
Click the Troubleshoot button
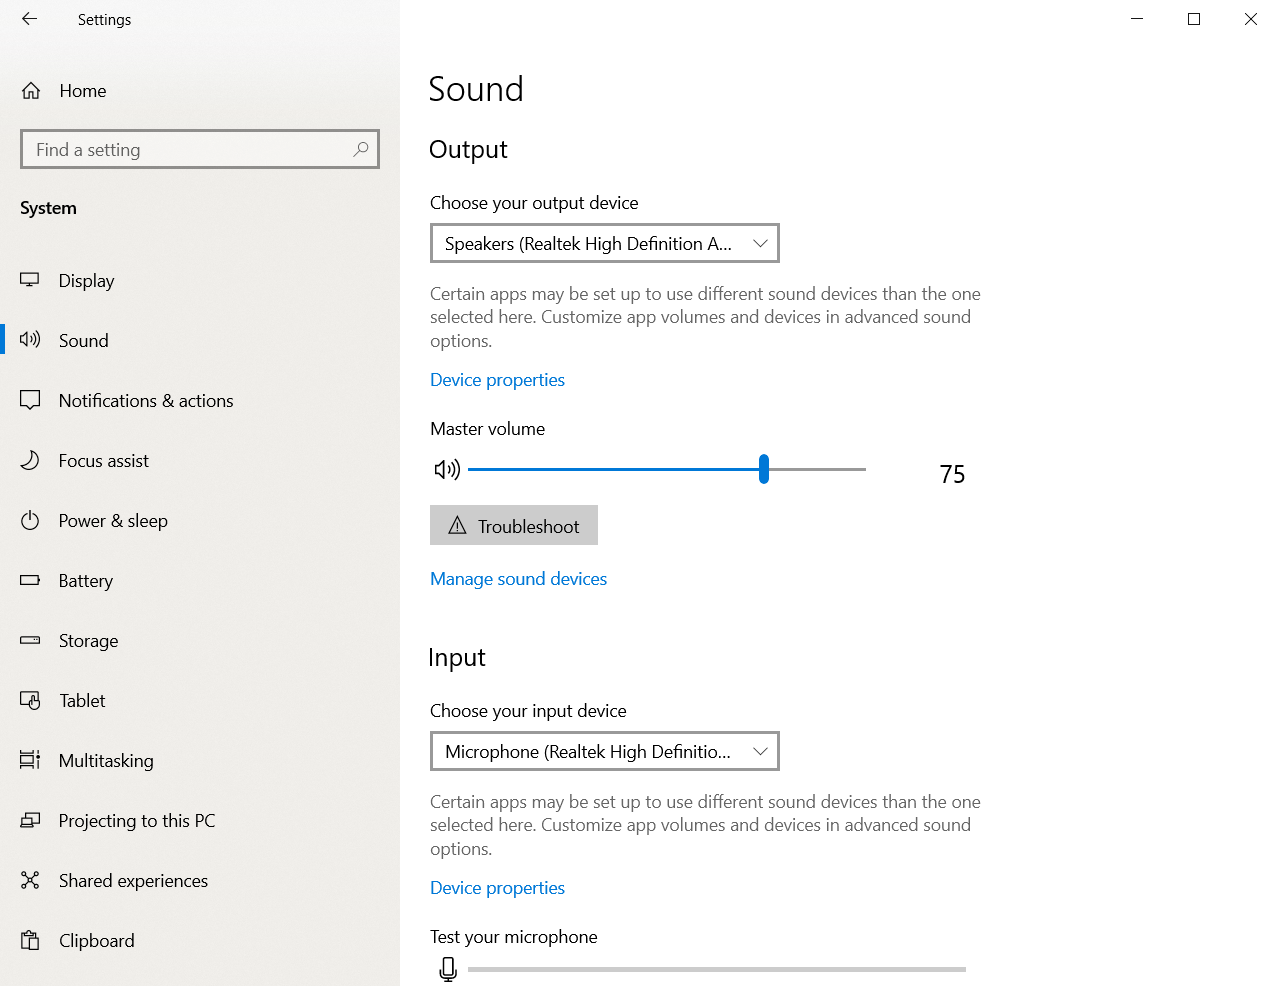(x=513, y=525)
